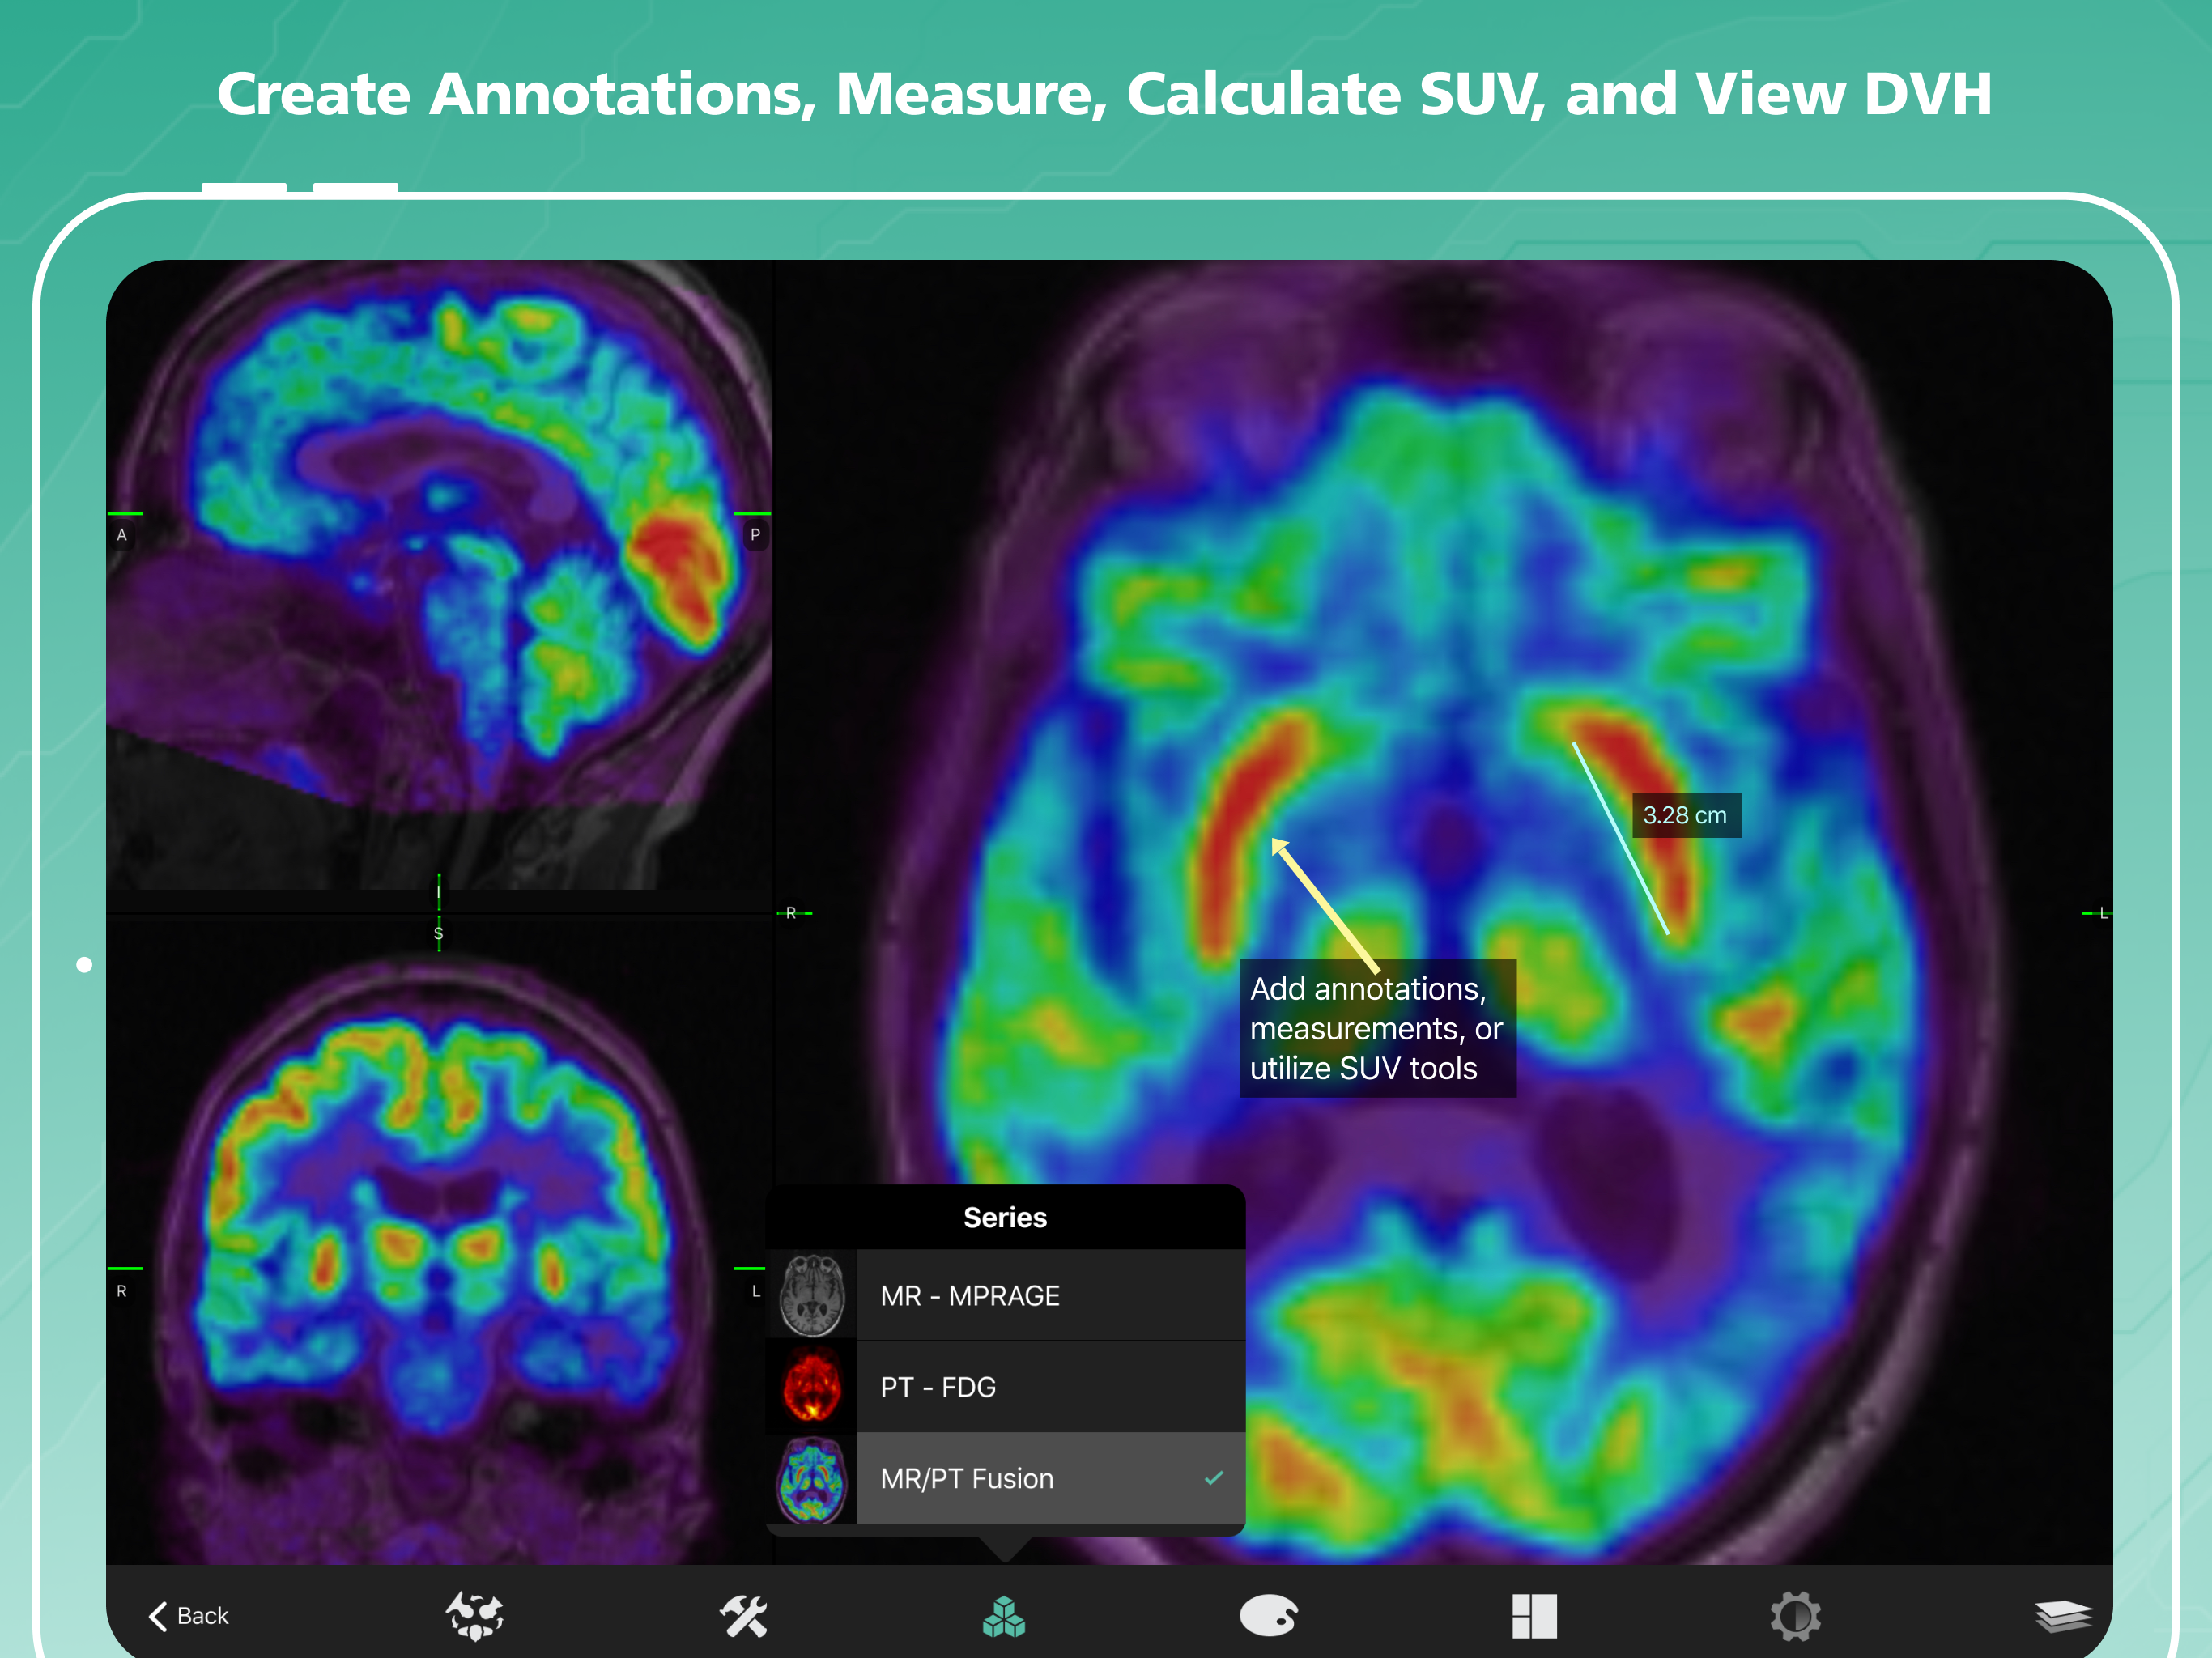The height and width of the screenshot is (1658, 2212).
Task: Click the MR - MPRAGE brain thumbnail
Action: (x=812, y=1295)
